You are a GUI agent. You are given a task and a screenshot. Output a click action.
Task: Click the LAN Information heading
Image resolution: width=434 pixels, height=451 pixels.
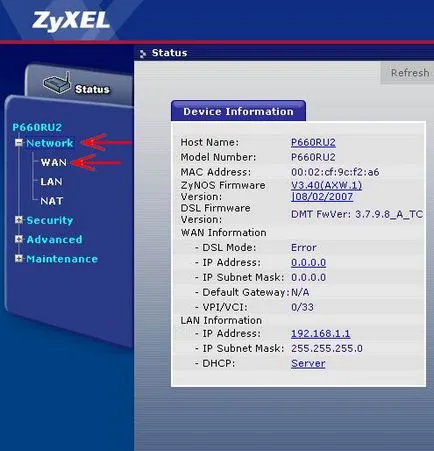click(x=221, y=320)
